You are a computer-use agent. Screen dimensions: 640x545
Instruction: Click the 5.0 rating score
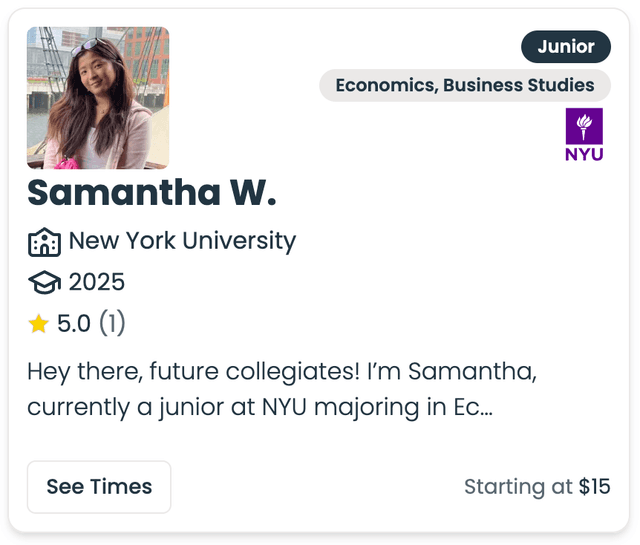point(74,323)
